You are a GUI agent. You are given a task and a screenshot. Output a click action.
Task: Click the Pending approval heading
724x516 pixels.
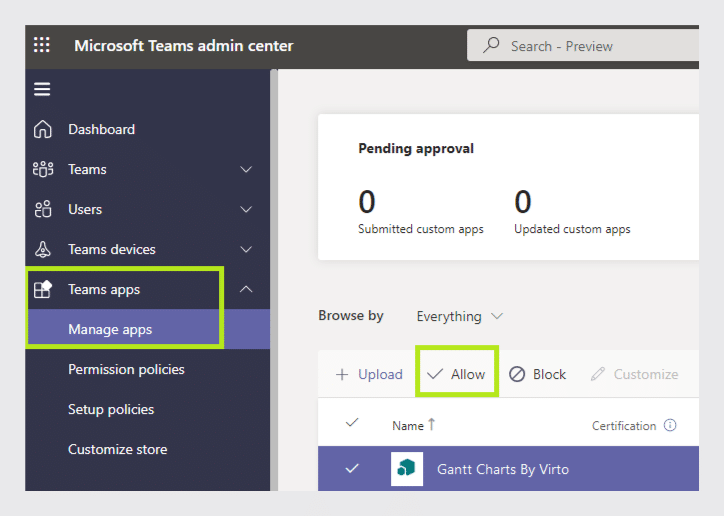(416, 149)
